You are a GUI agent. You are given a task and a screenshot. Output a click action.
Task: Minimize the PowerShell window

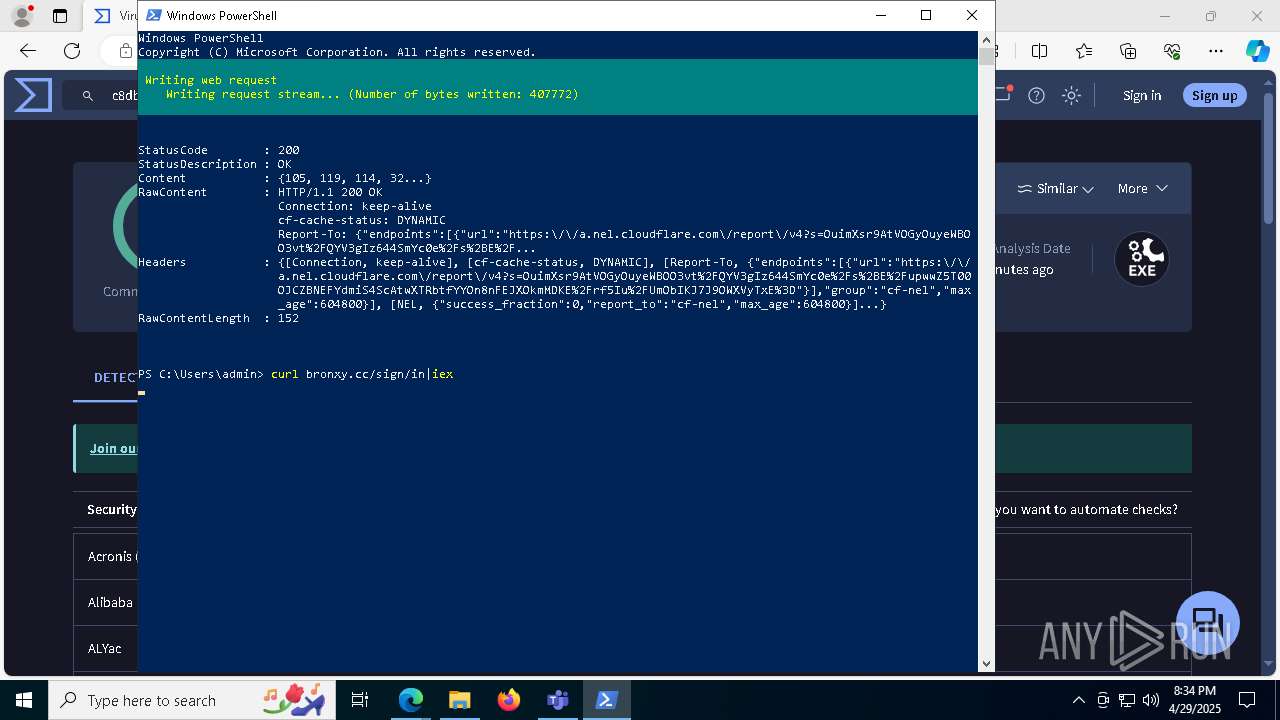(881, 15)
